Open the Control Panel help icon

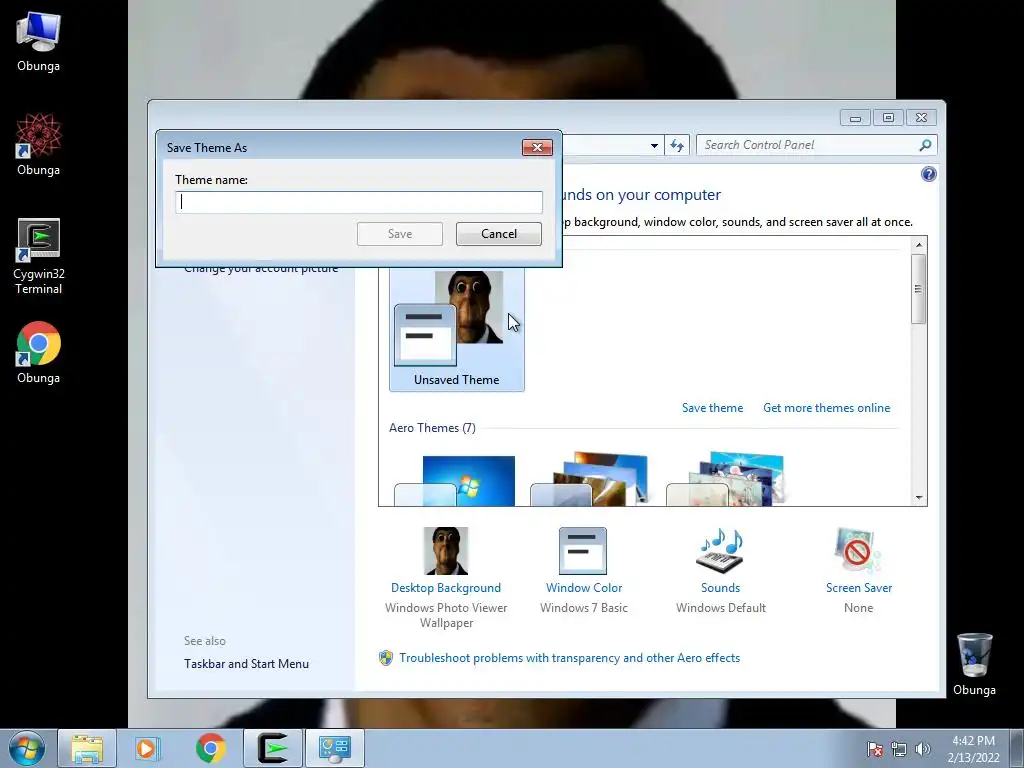928,174
